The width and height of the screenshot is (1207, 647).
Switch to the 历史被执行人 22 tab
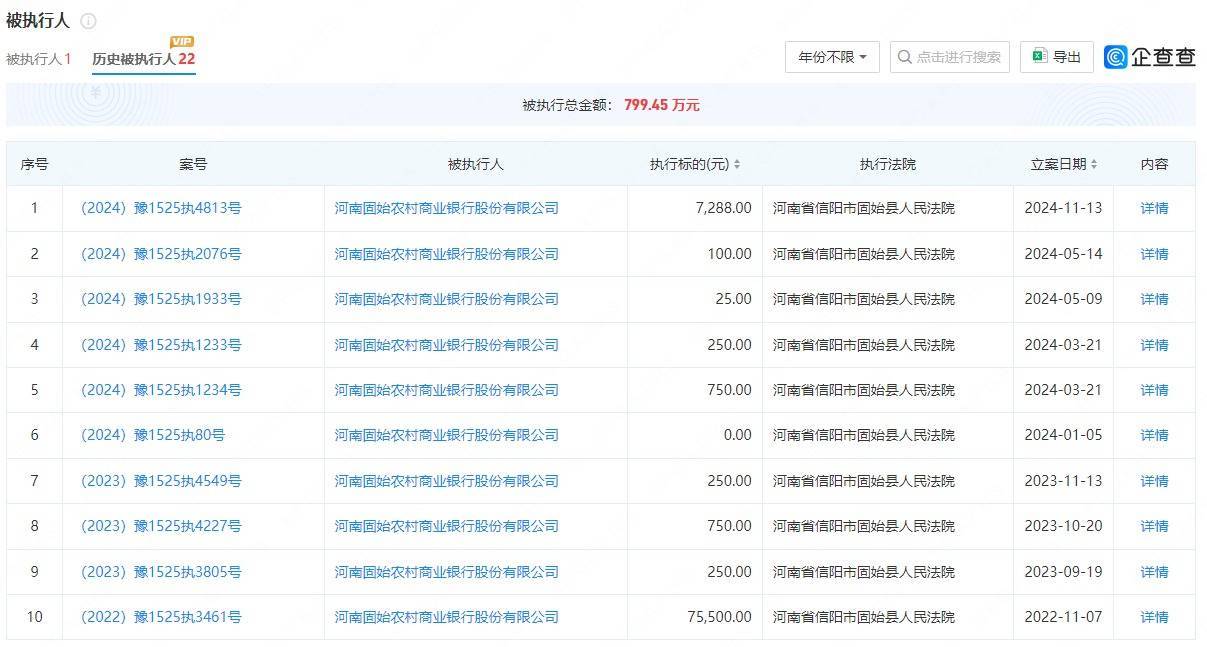coord(143,59)
